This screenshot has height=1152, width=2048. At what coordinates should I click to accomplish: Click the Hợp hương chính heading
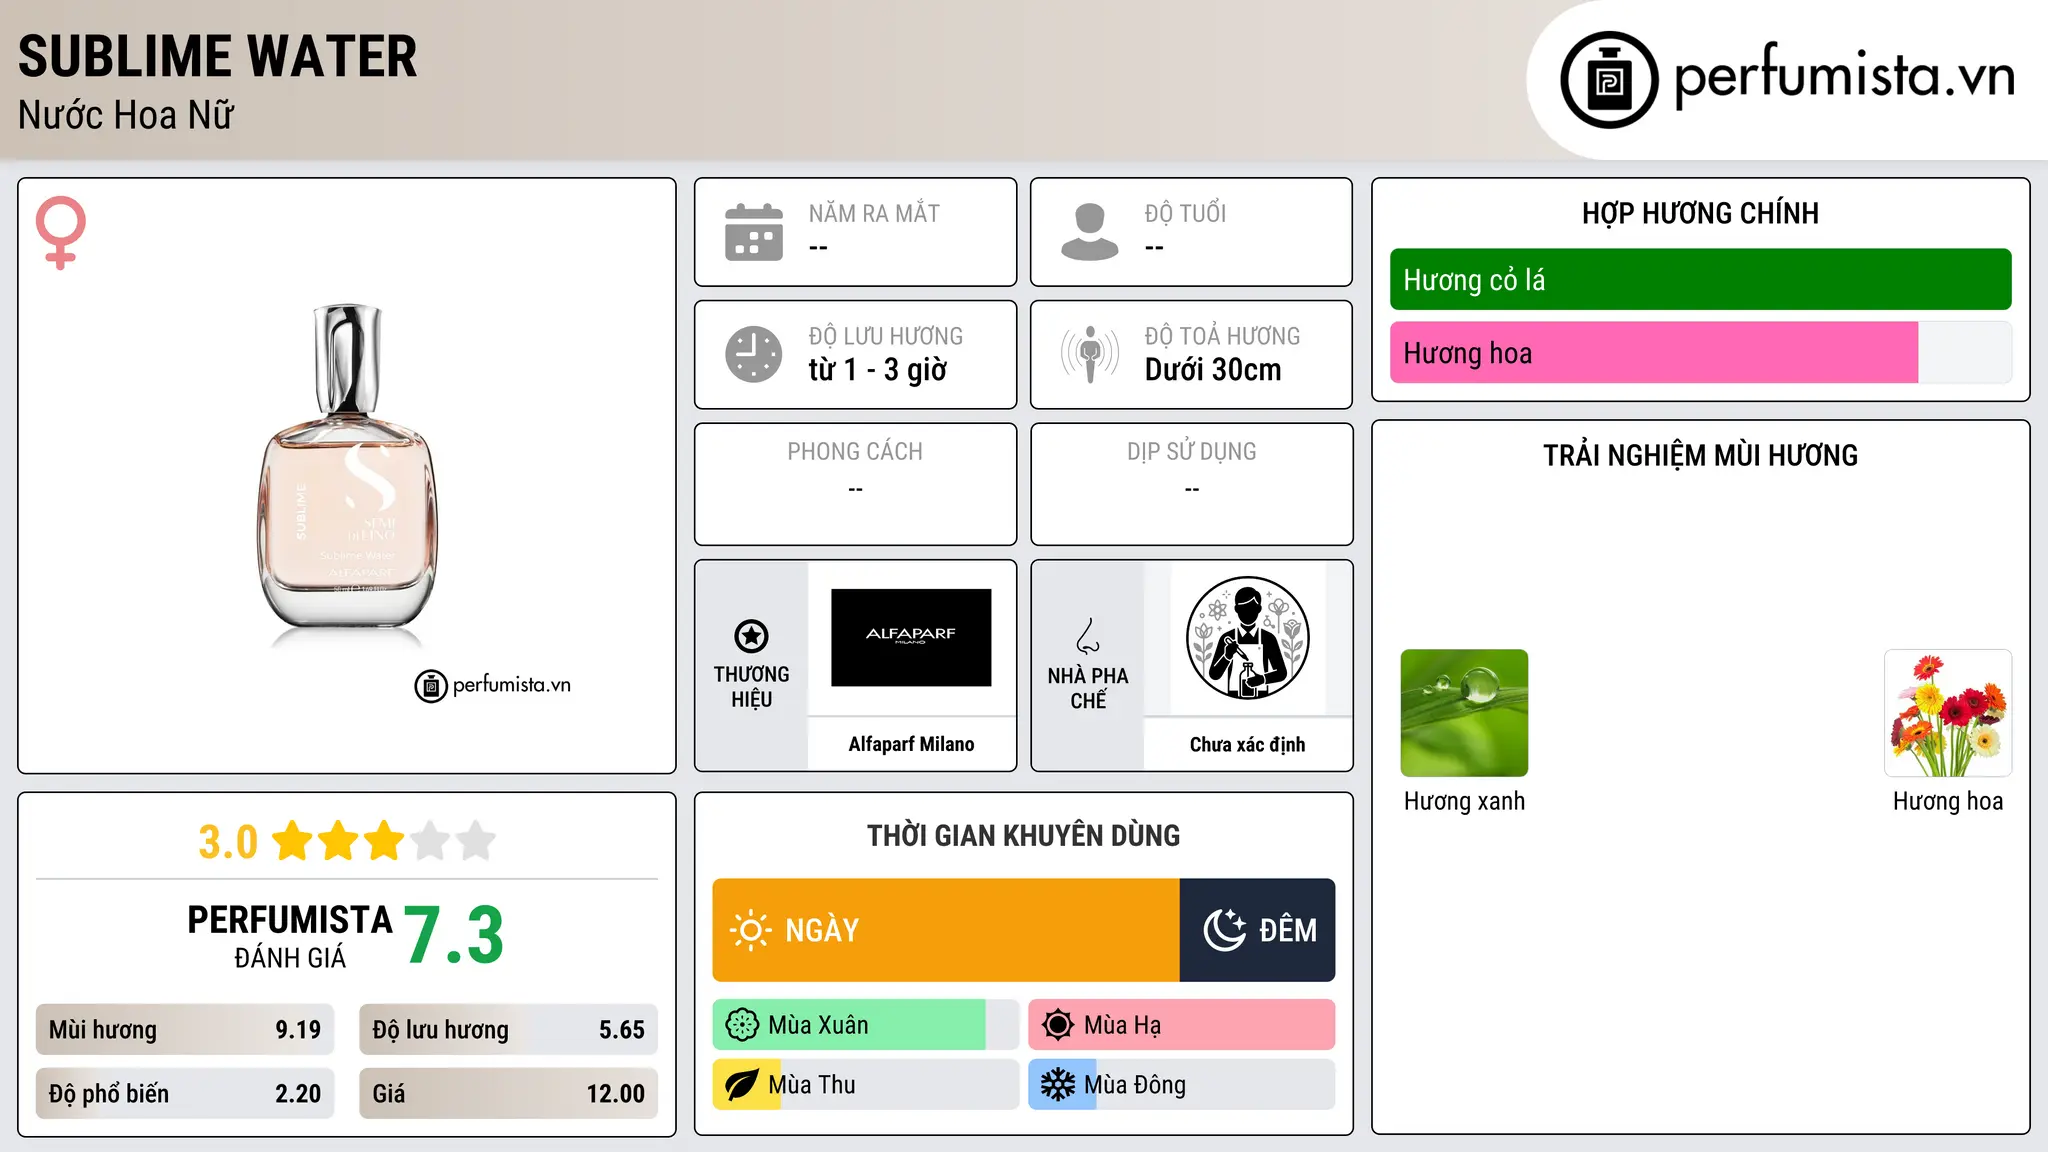point(1701,213)
